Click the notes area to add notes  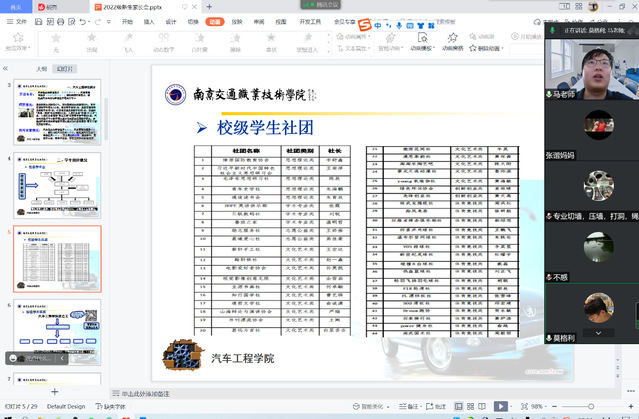[x=155, y=393]
